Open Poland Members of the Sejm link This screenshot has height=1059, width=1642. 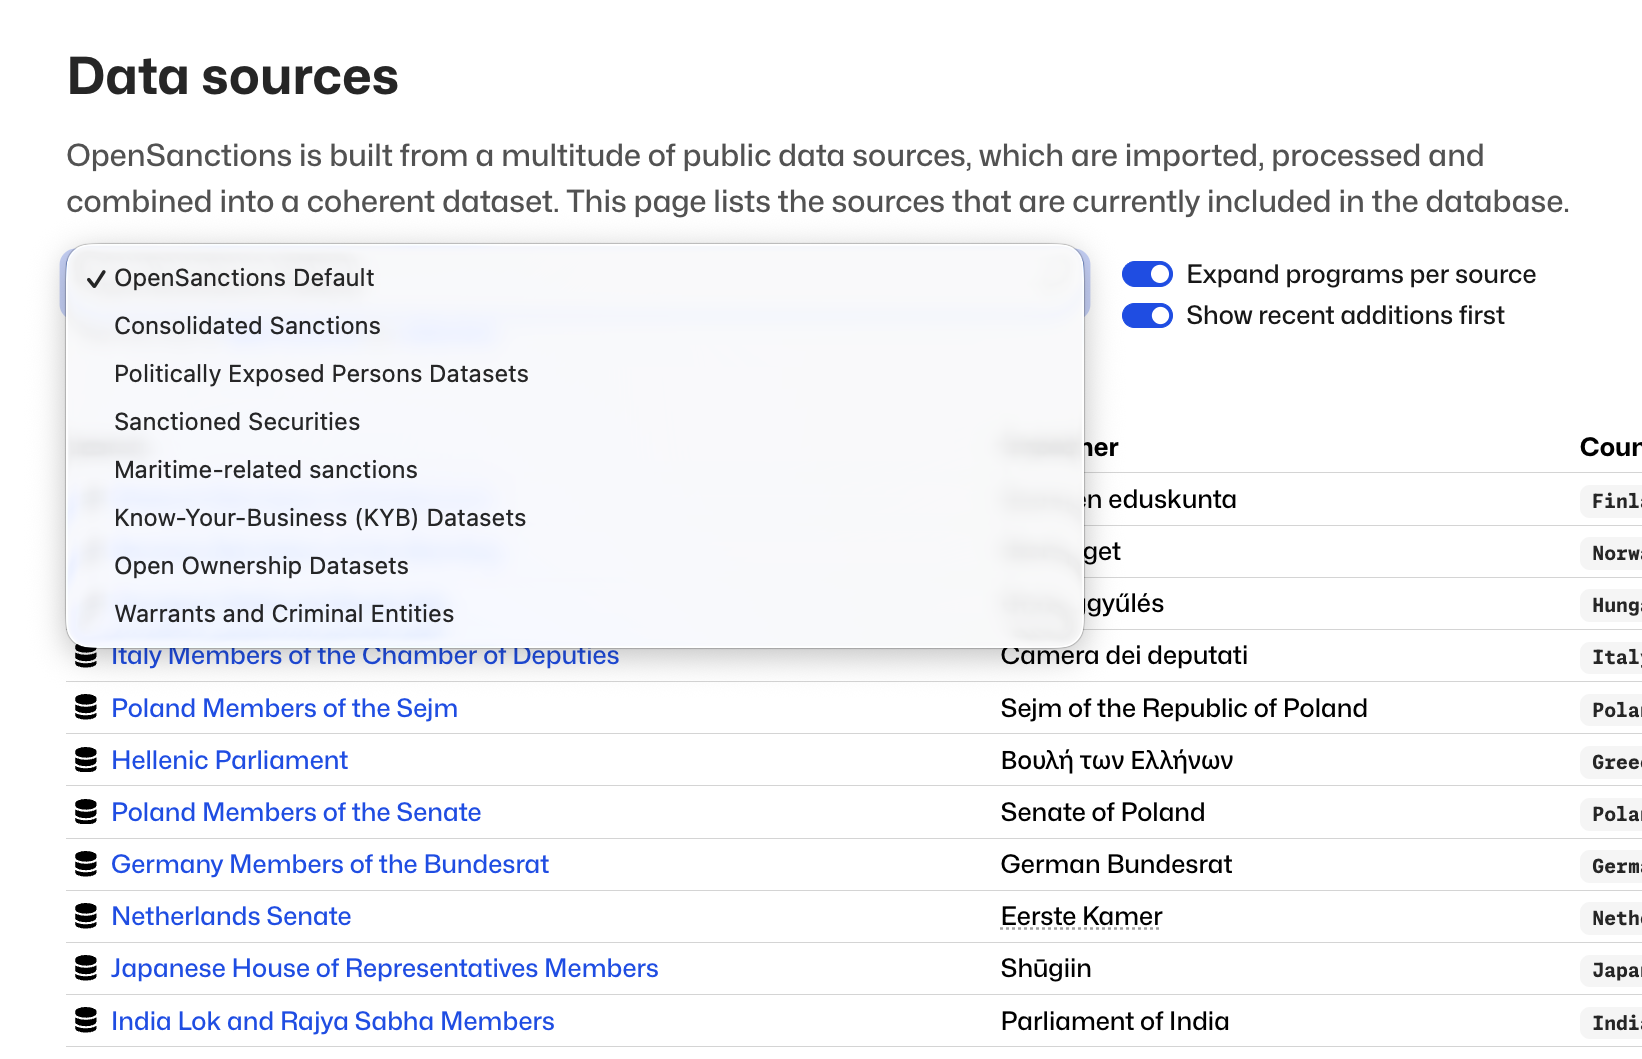[285, 708]
